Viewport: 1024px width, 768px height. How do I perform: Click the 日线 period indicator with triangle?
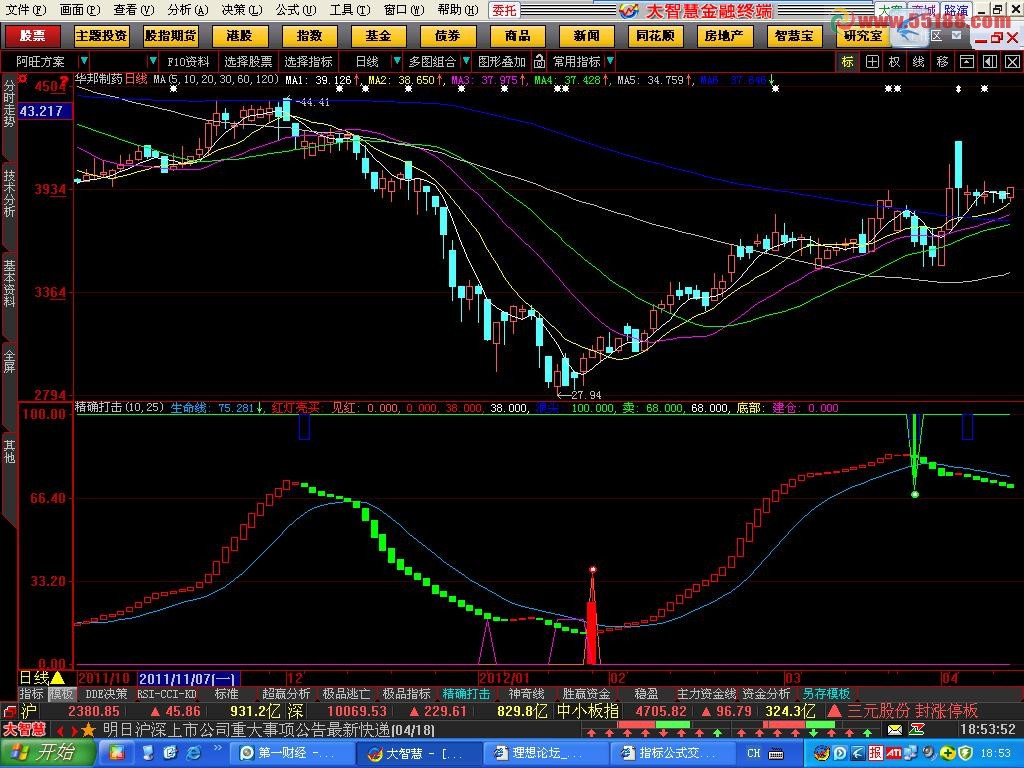click(x=42, y=679)
